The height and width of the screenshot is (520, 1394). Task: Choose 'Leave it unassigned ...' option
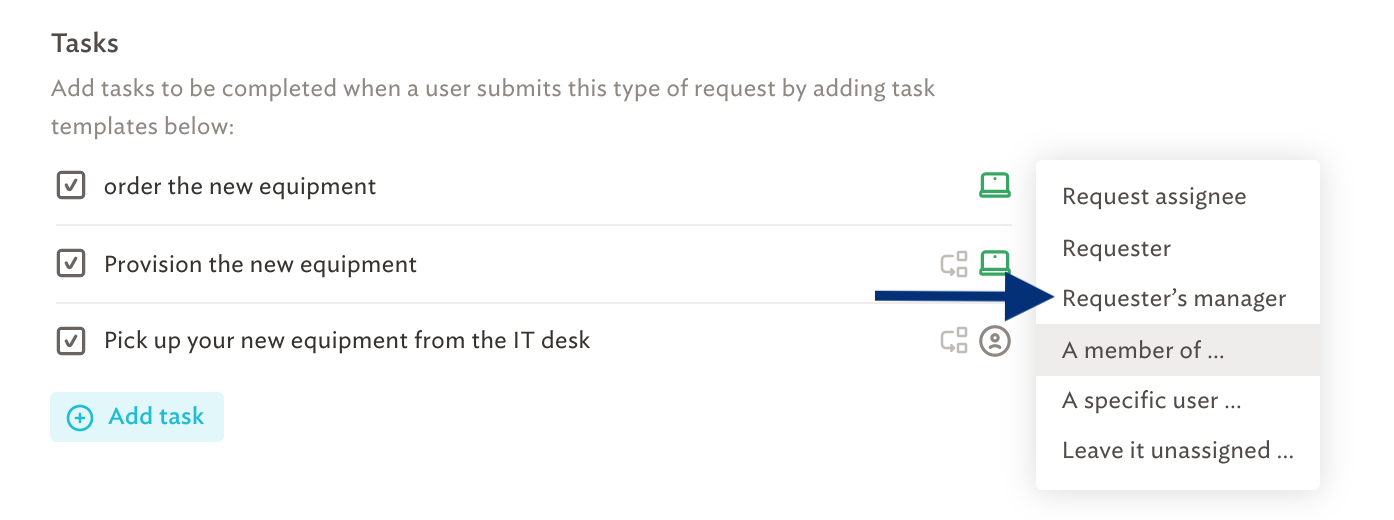pos(1178,451)
